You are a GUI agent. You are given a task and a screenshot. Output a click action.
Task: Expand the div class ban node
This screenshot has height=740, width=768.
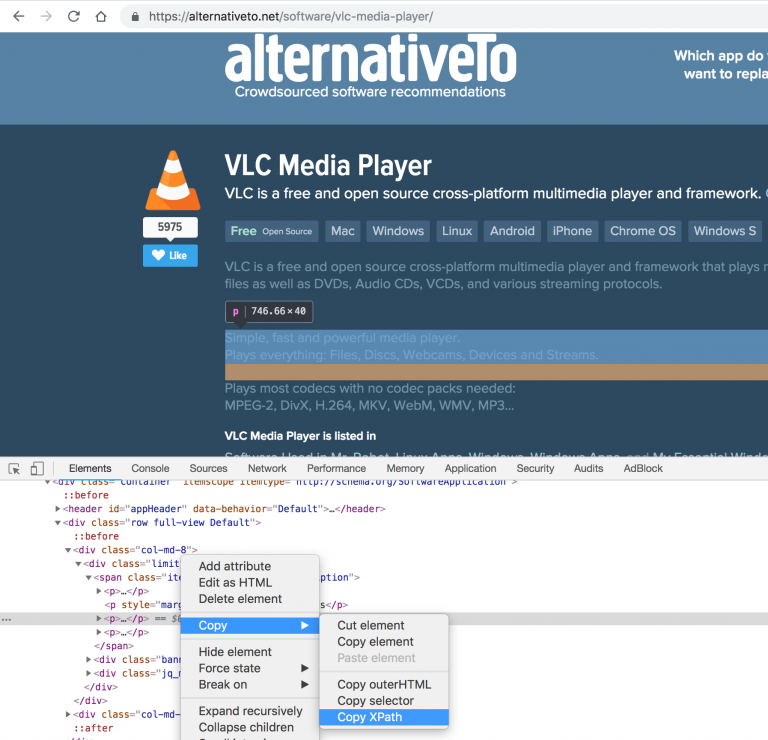89,660
